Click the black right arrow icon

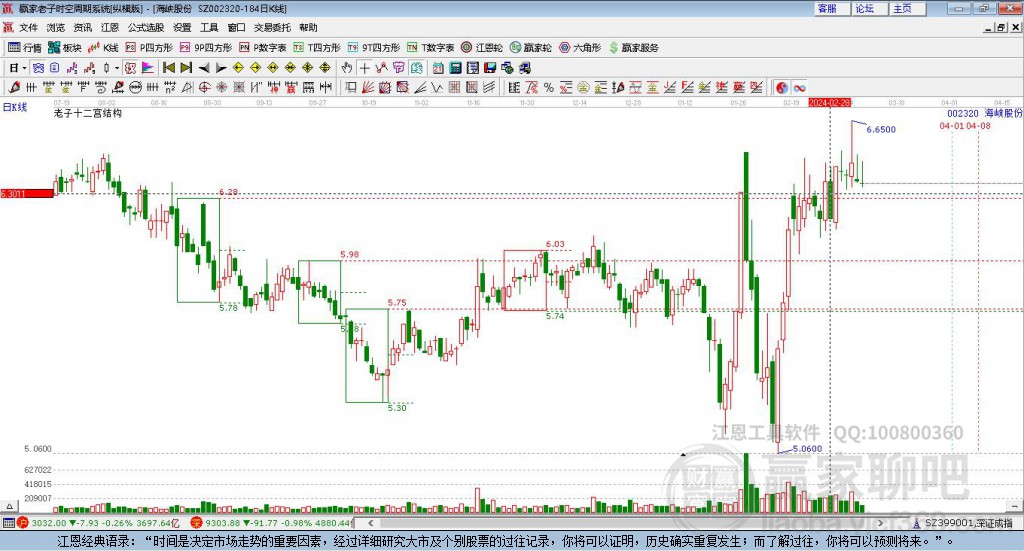pyautogui.click(x=221, y=68)
